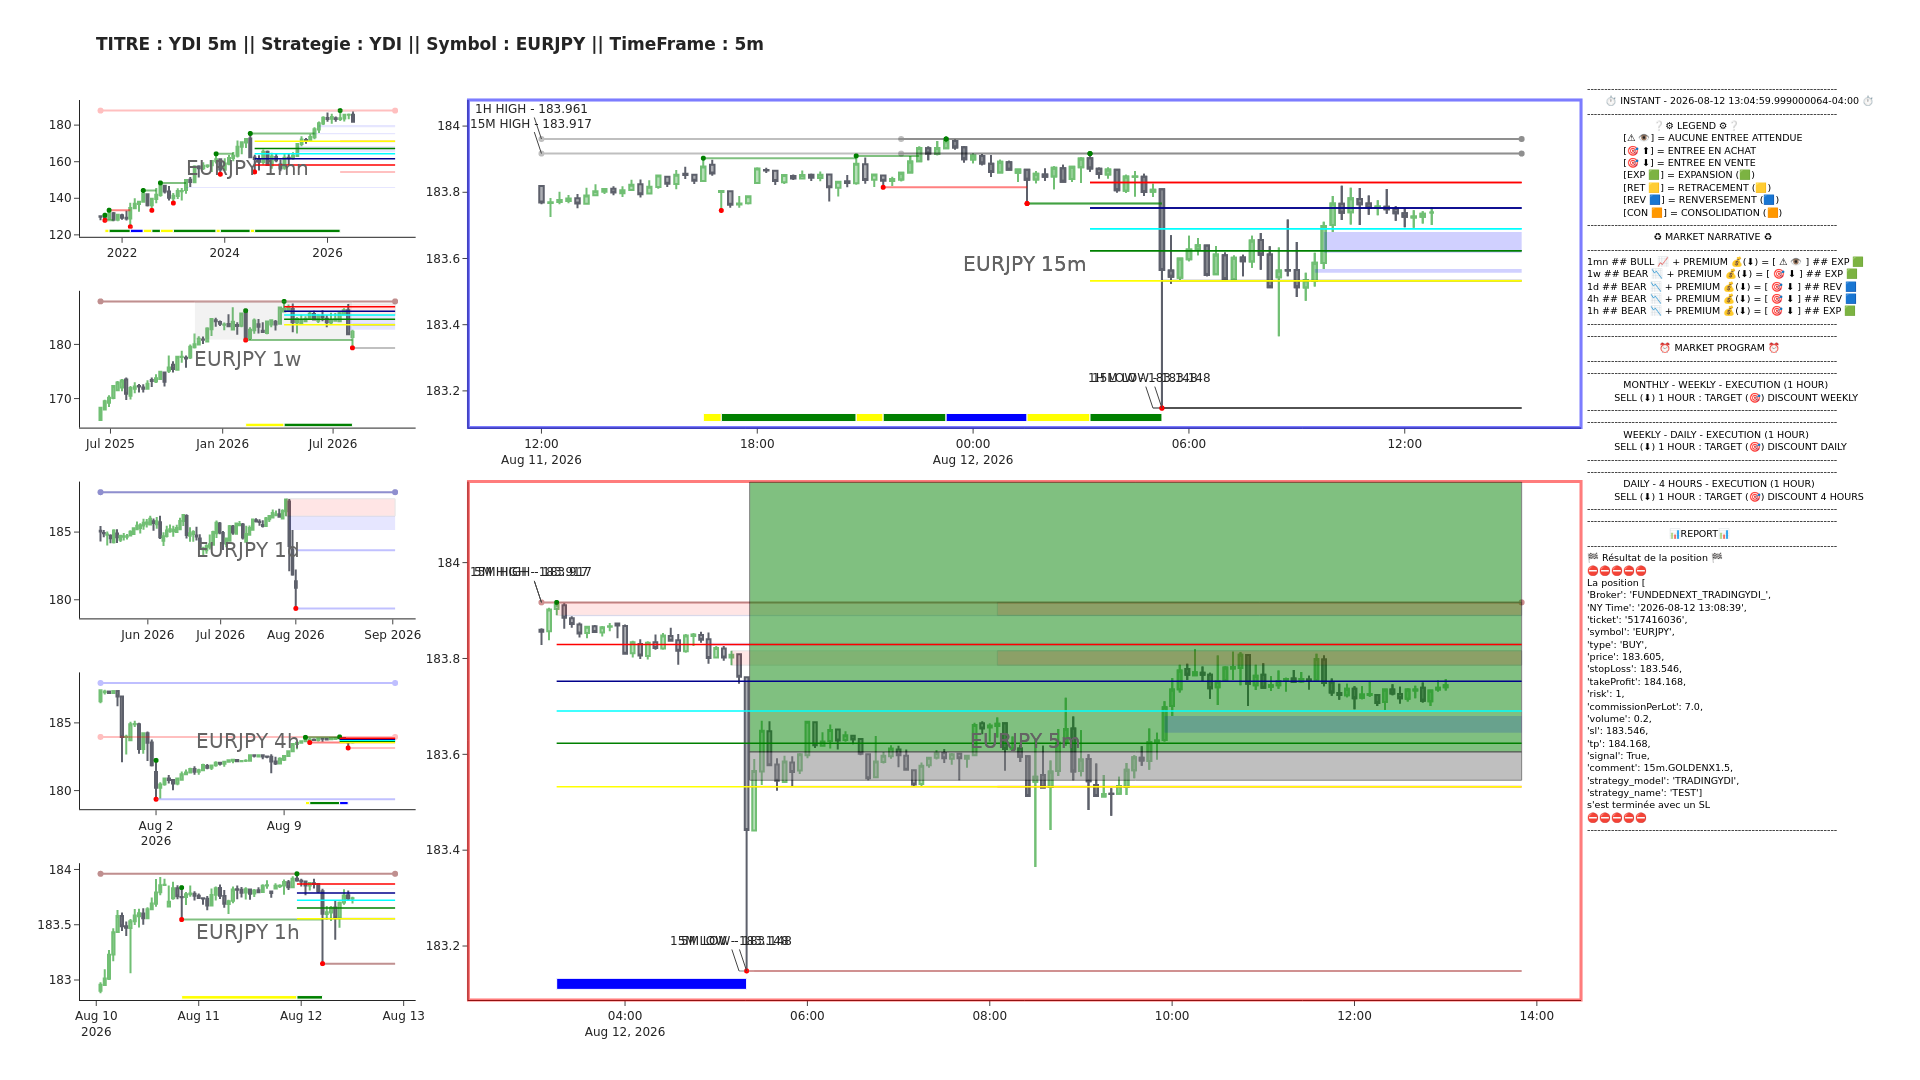Viewport: 1920px width, 1080px height.
Task: Click the bull chart icon in 1mn narrative row
Action: 1663,262
